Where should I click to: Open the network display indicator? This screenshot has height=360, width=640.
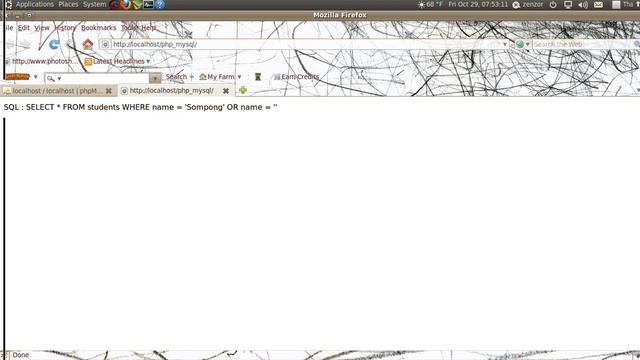(x=568, y=4)
